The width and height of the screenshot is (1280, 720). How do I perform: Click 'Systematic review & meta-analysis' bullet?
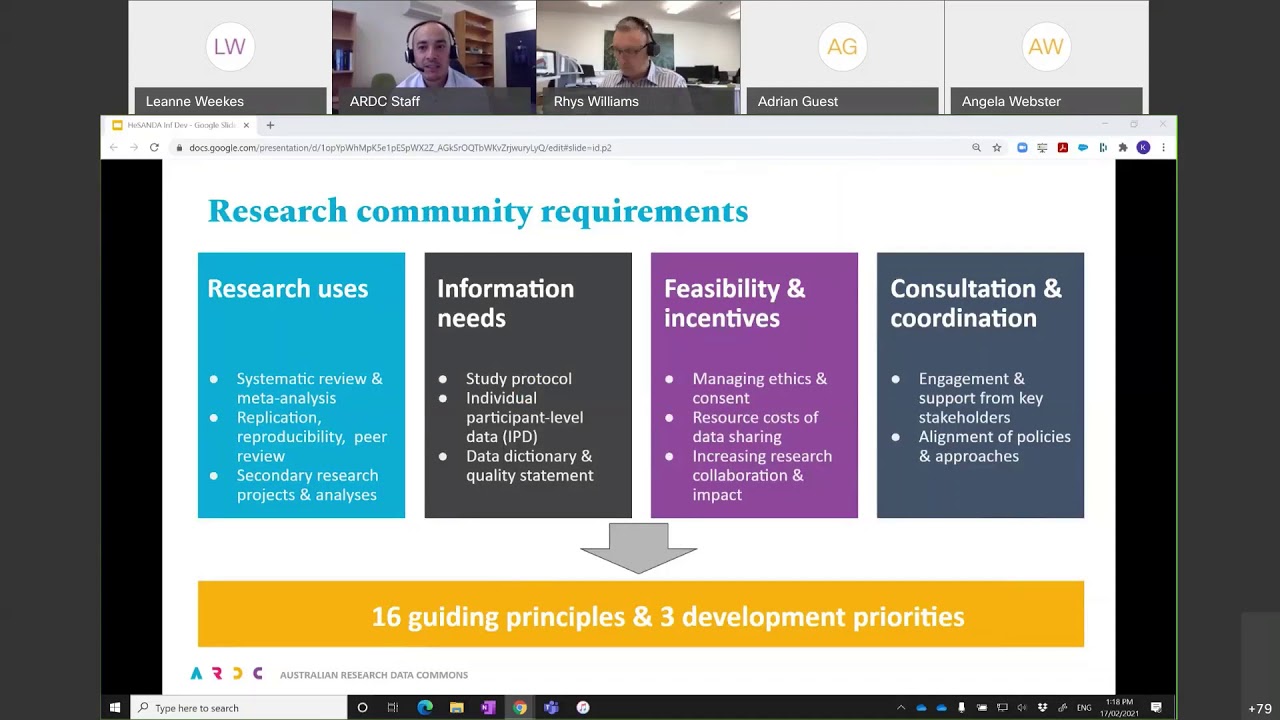(x=310, y=388)
